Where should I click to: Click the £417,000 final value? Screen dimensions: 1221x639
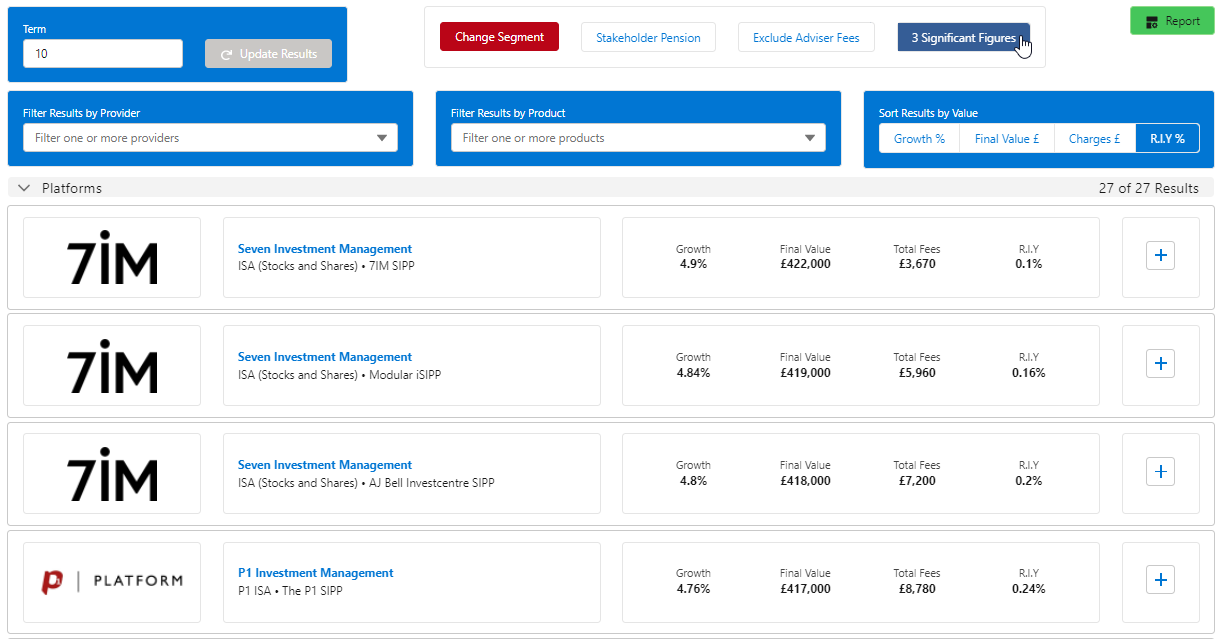coord(805,589)
